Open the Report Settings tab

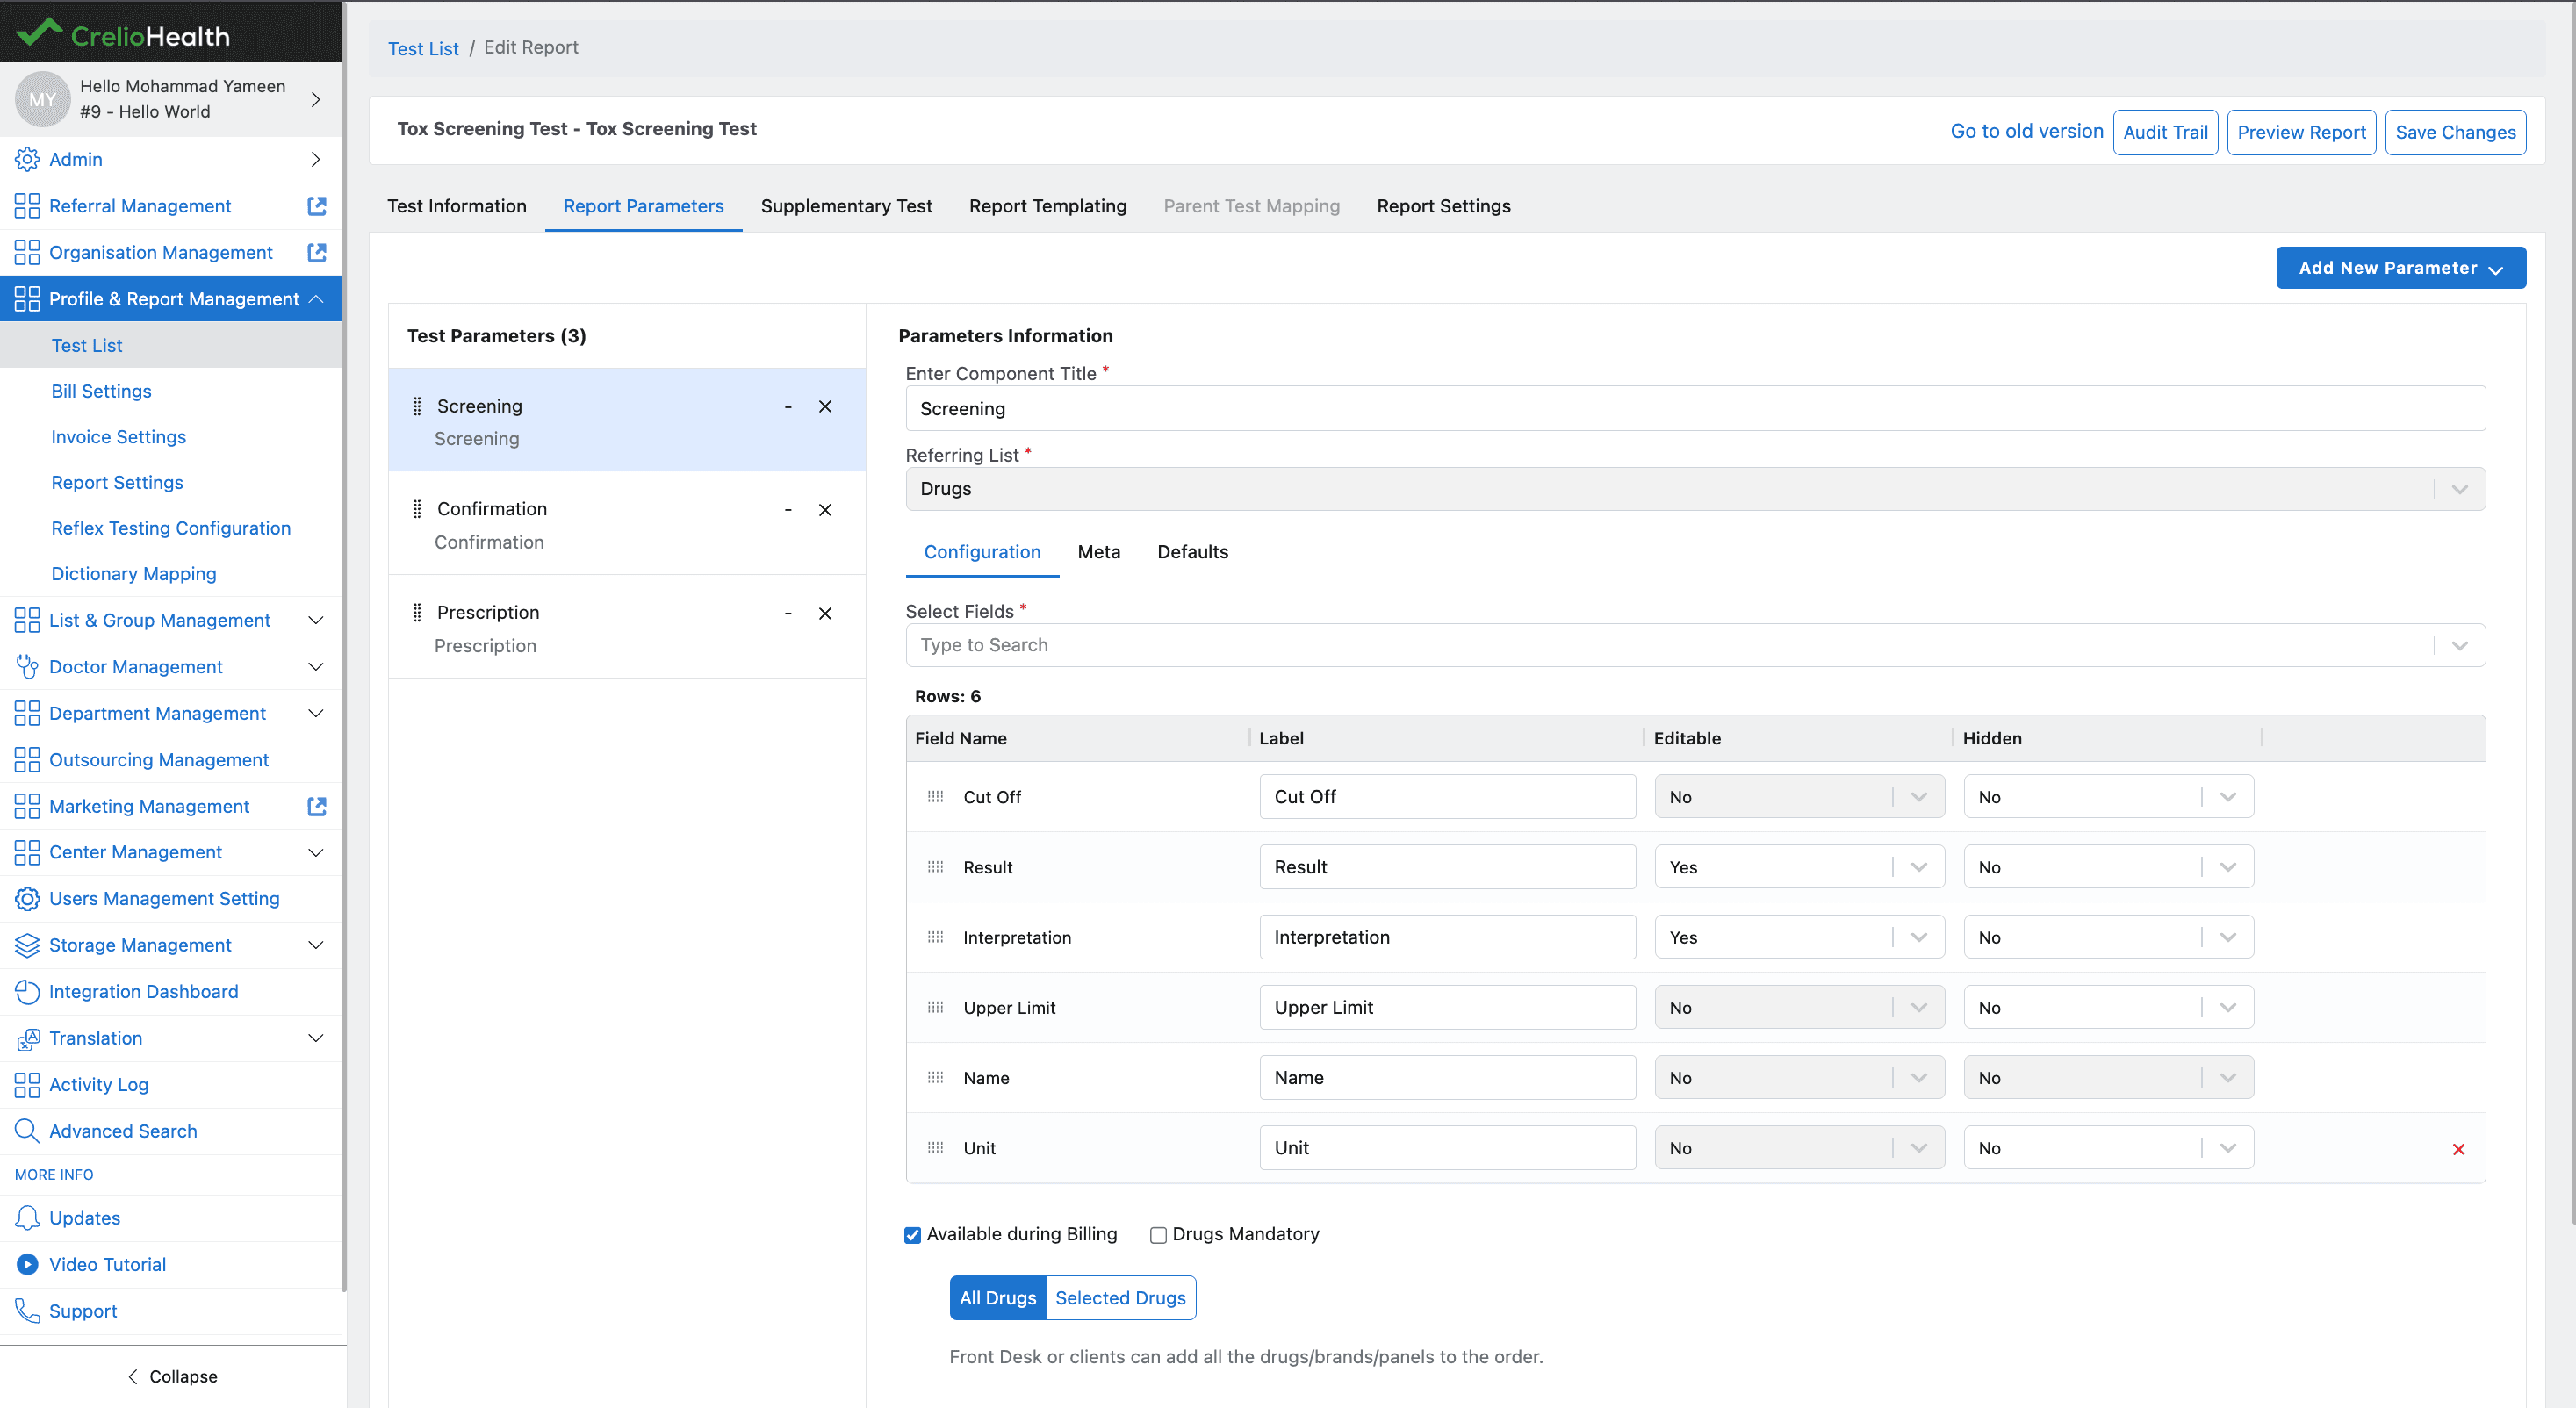point(1443,206)
